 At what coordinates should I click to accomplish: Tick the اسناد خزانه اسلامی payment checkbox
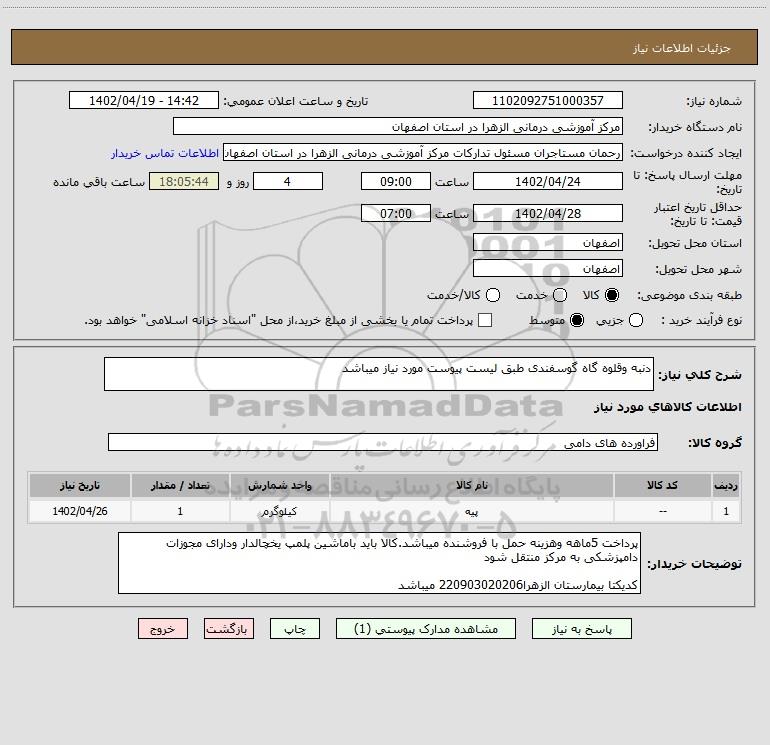point(485,320)
